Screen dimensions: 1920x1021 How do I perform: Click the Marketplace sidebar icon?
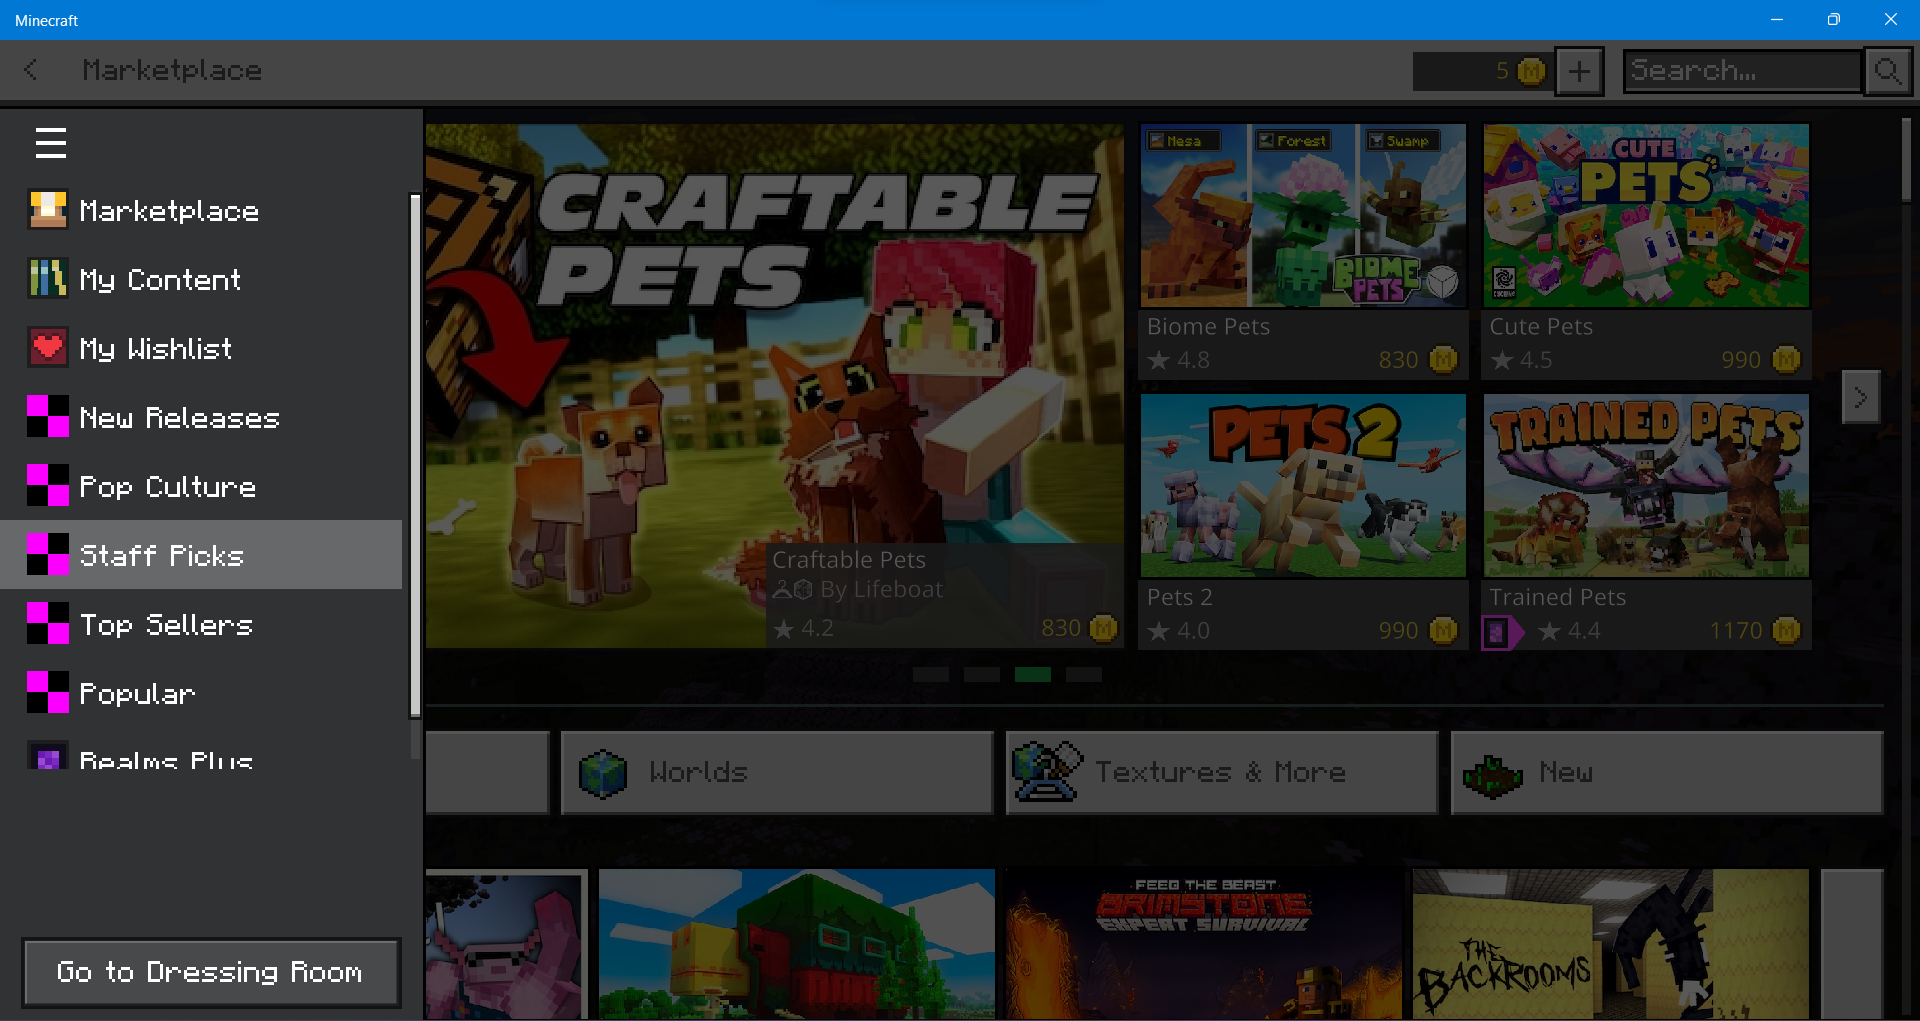coord(48,210)
